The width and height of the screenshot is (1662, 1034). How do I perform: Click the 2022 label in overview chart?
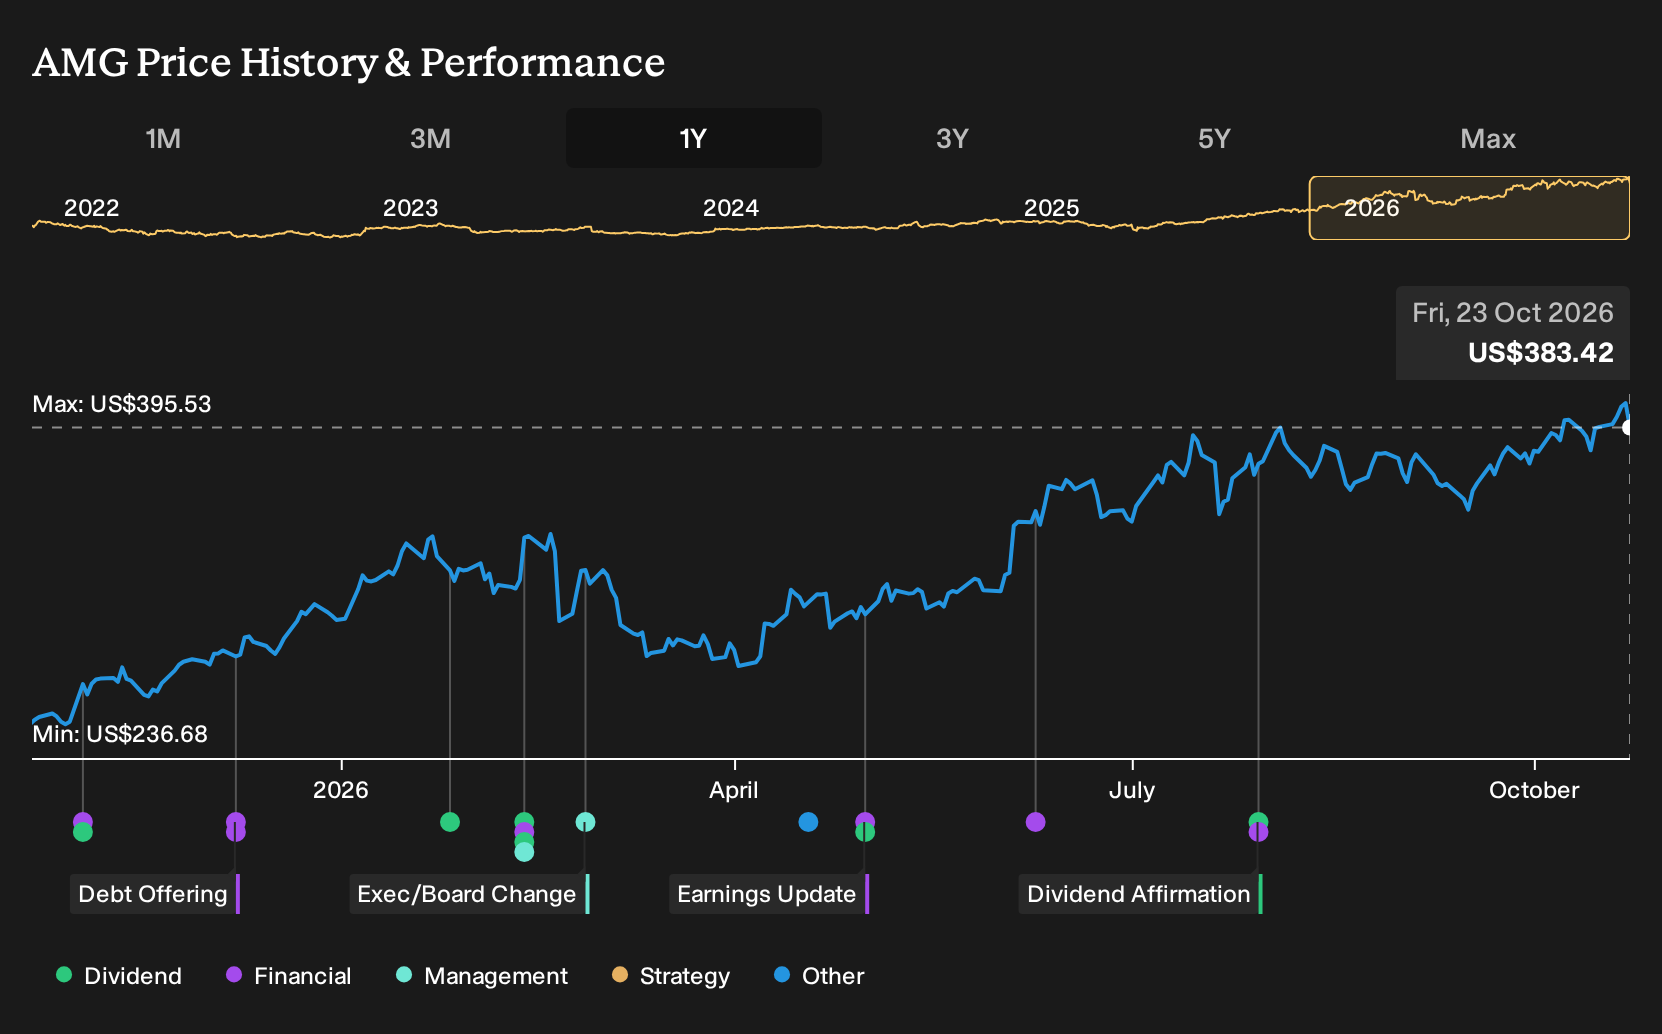tap(91, 208)
